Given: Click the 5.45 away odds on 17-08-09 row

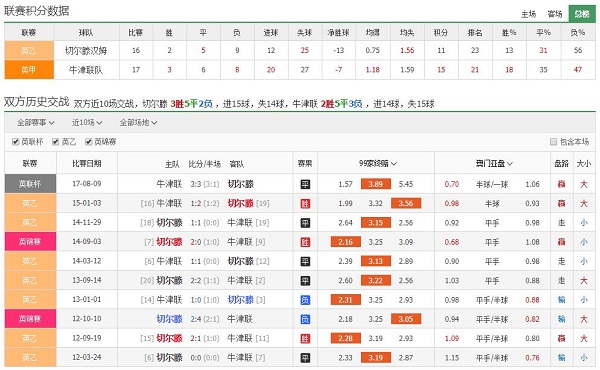Looking at the screenshot, I should tap(406, 184).
